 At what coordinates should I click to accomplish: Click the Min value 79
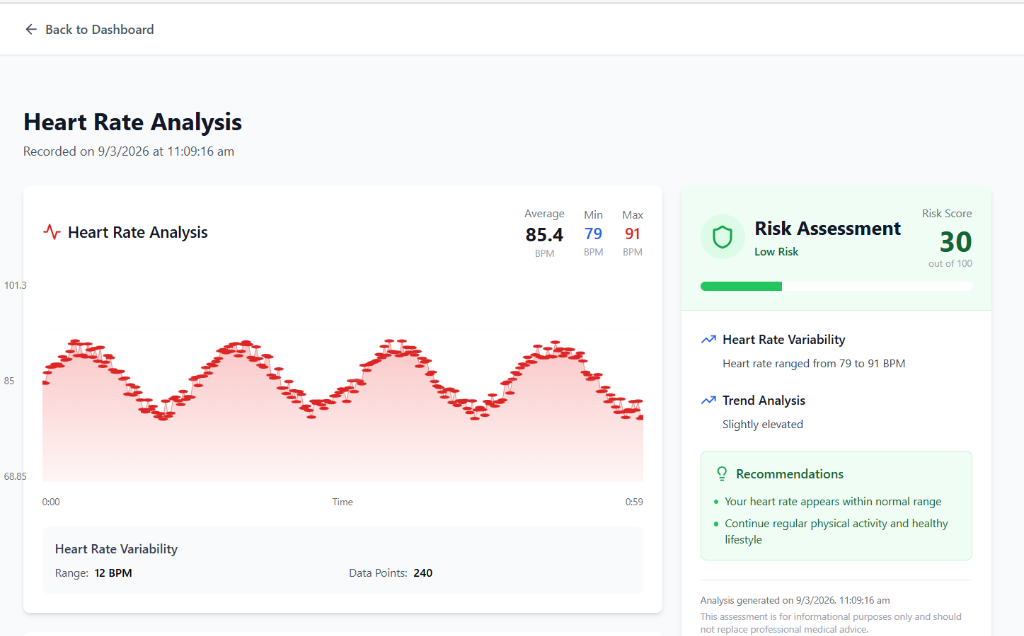593,234
